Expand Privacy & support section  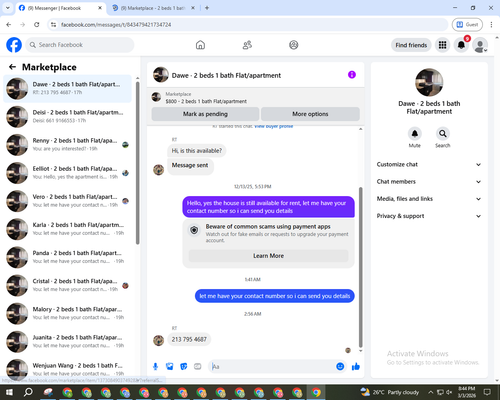[x=429, y=216]
